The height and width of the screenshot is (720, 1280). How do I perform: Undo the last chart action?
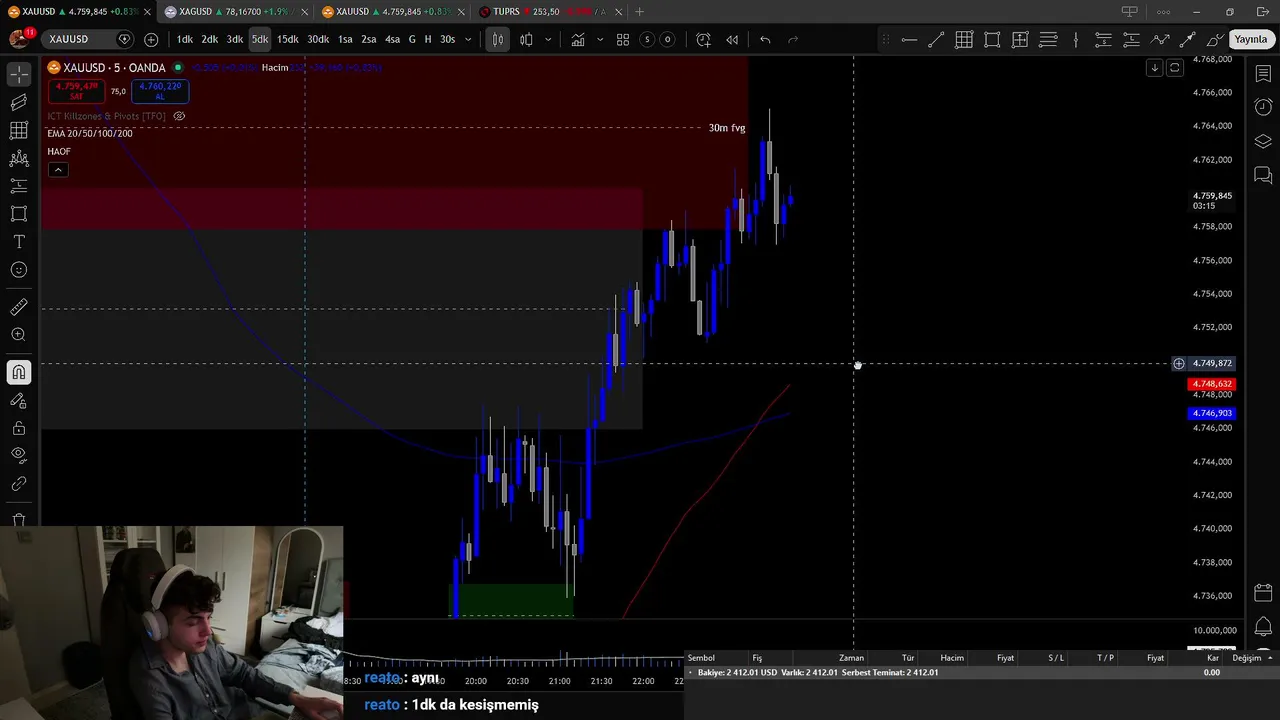pyautogui.click(x=765, y=39)
